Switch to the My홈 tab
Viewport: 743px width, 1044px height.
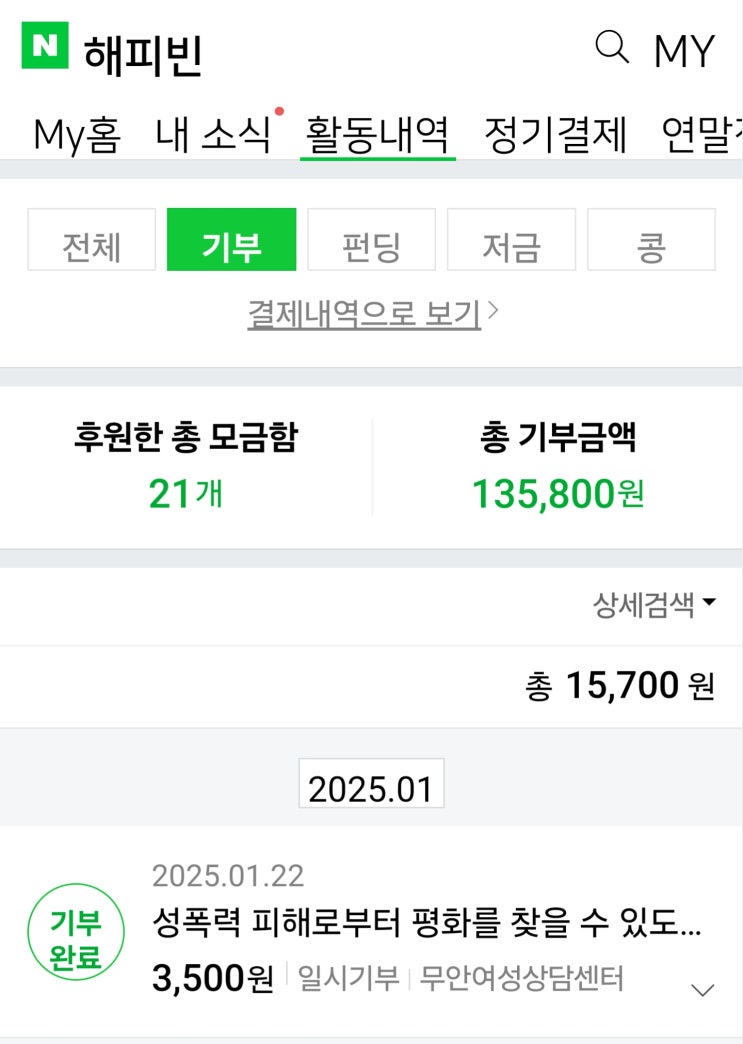[x=77, y=134]
